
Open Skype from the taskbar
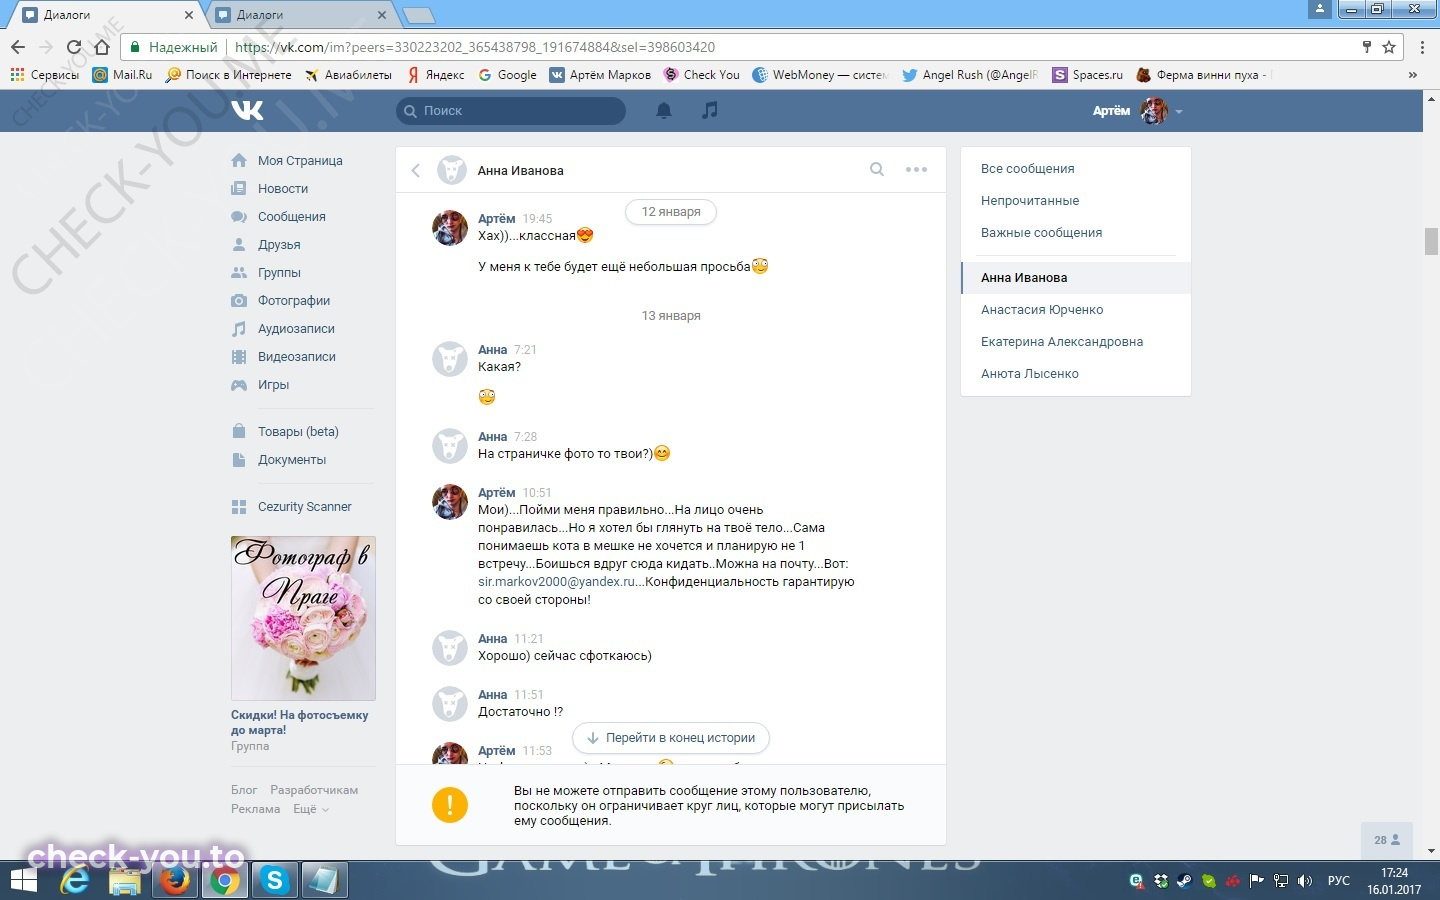pyautogui.click(x=274, y=880)
